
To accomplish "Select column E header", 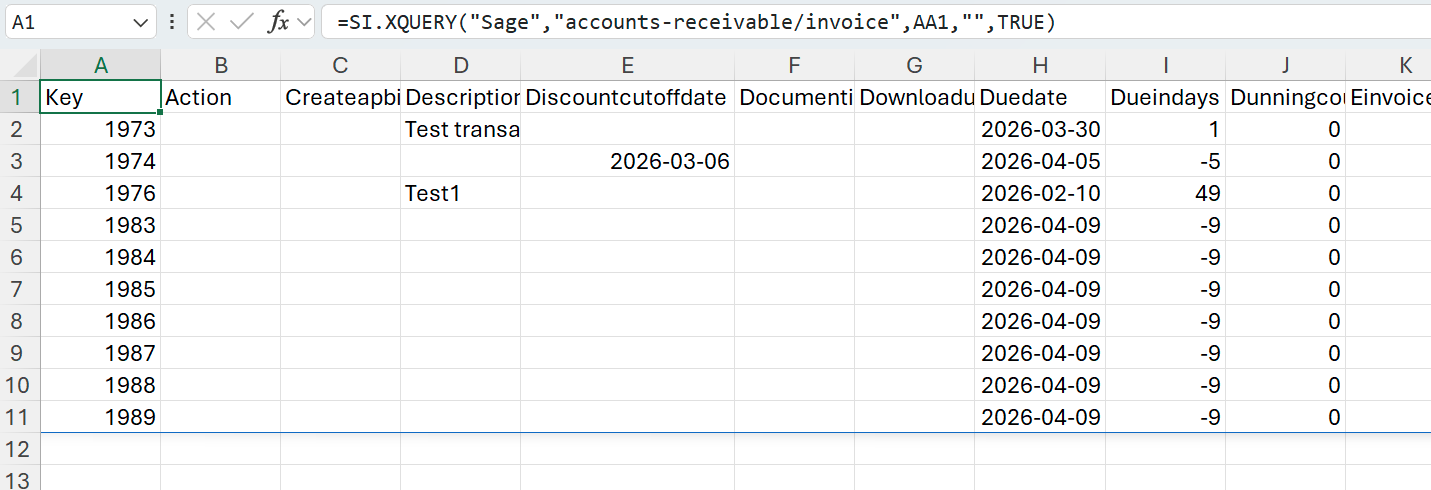I will pos(627,65).
